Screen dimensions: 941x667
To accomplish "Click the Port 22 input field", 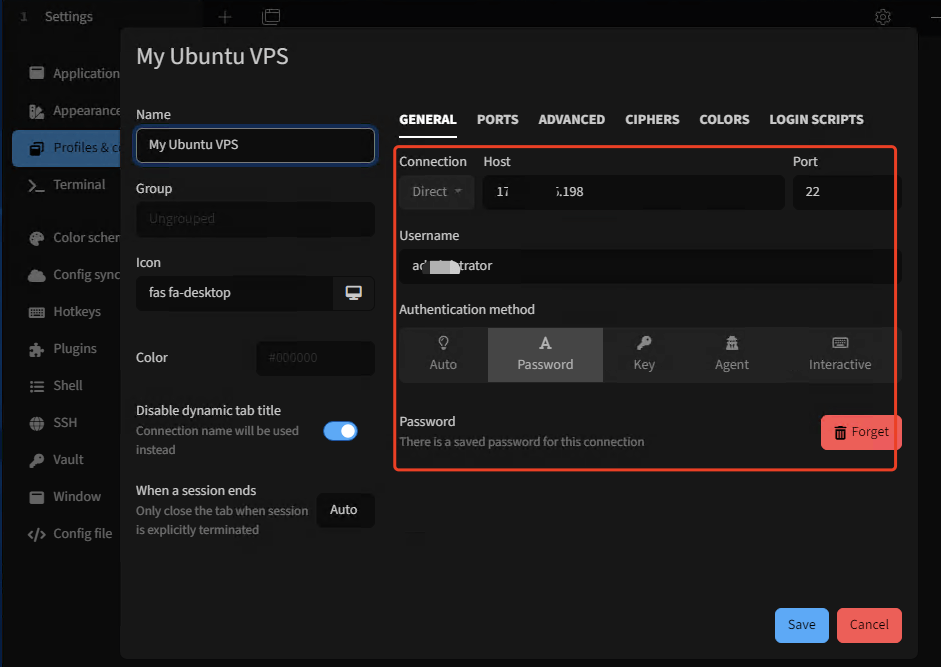I will point(847,192).
